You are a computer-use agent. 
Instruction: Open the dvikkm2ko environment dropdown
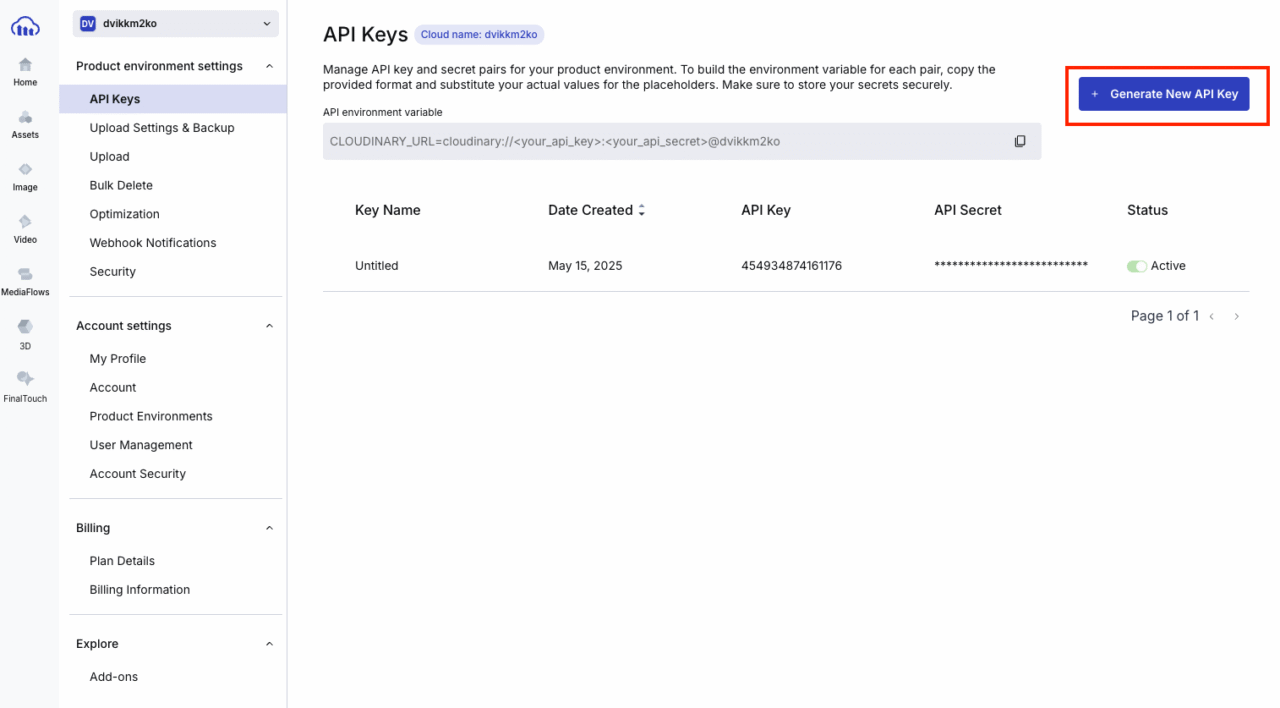click(176, 24)
